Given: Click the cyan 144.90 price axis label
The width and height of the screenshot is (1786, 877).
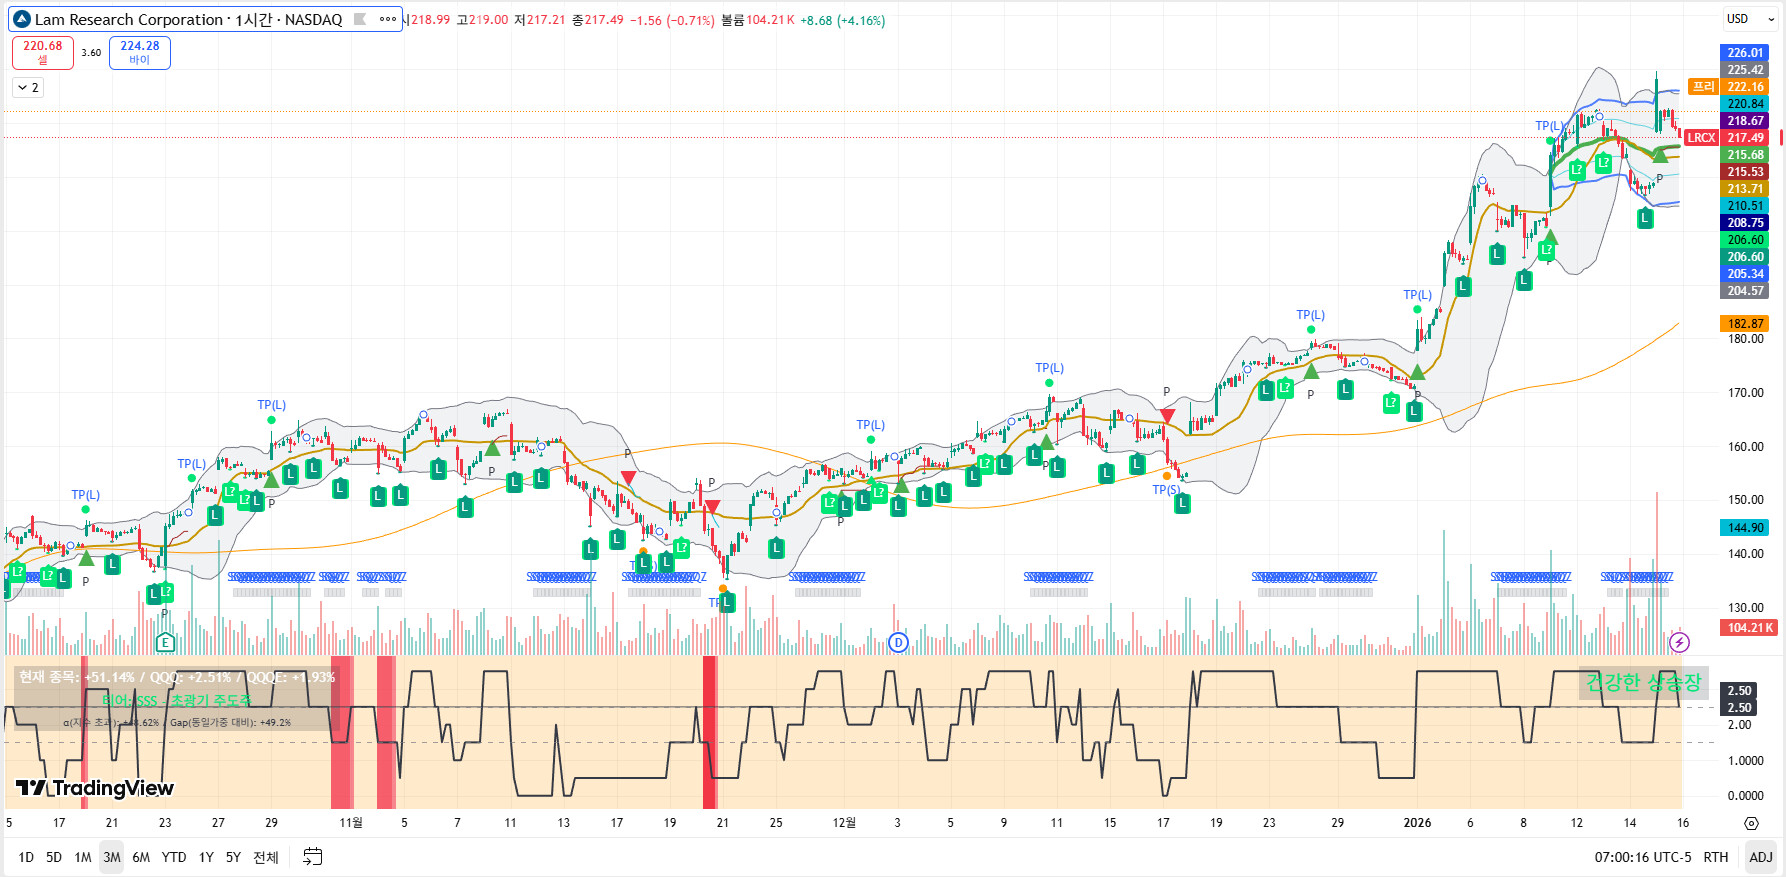Looking at the screenshot, I should coord(1745,528).
